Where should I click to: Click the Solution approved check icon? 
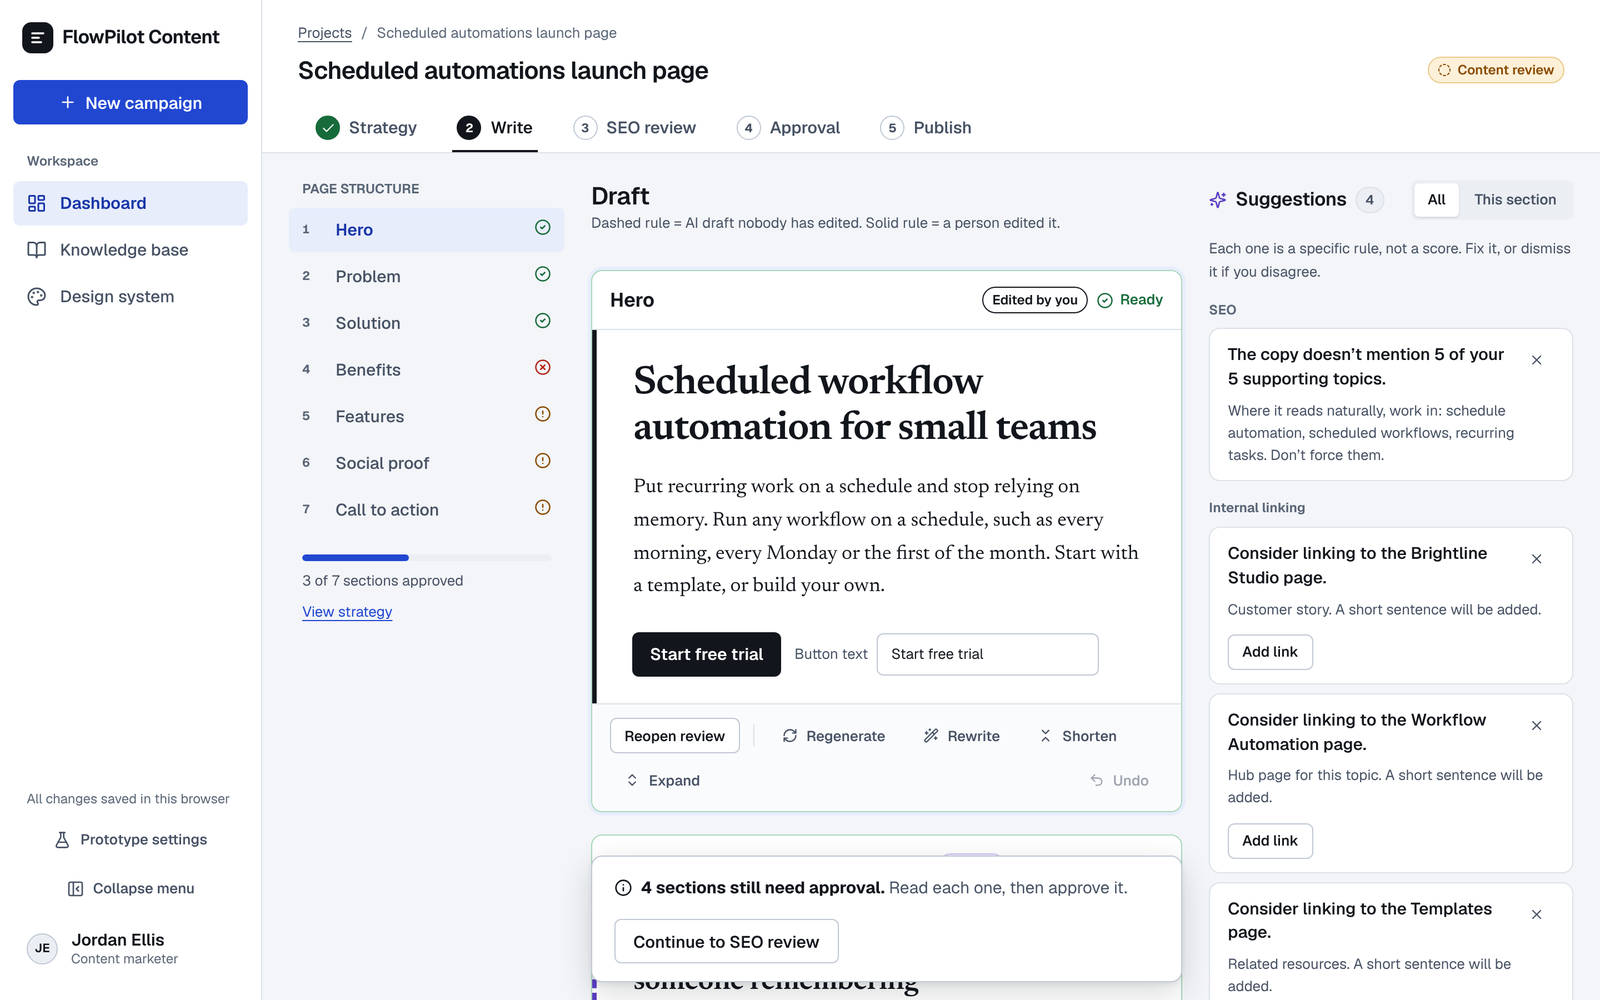(x=543, y=321)
